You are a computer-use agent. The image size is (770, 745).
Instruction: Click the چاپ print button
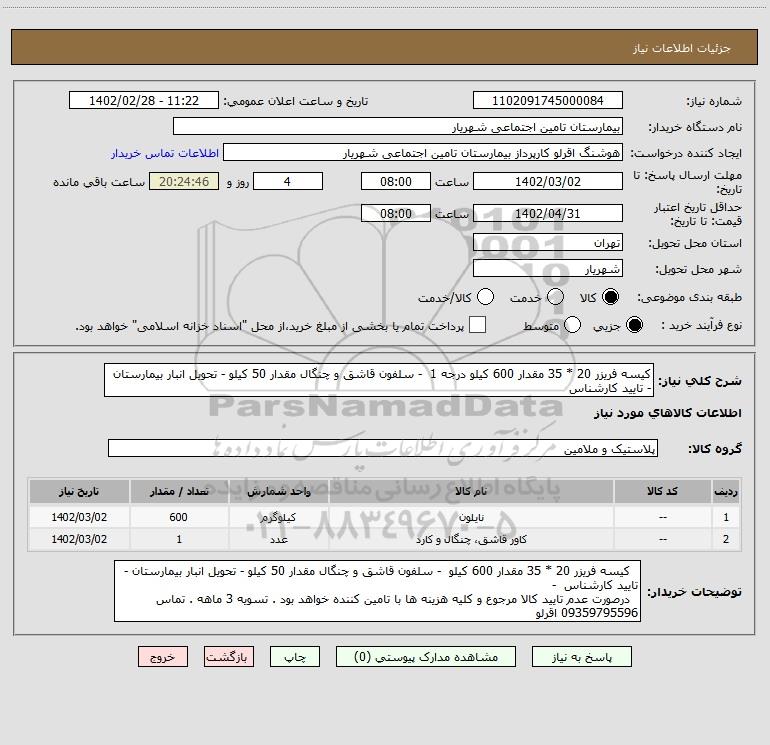295,657
